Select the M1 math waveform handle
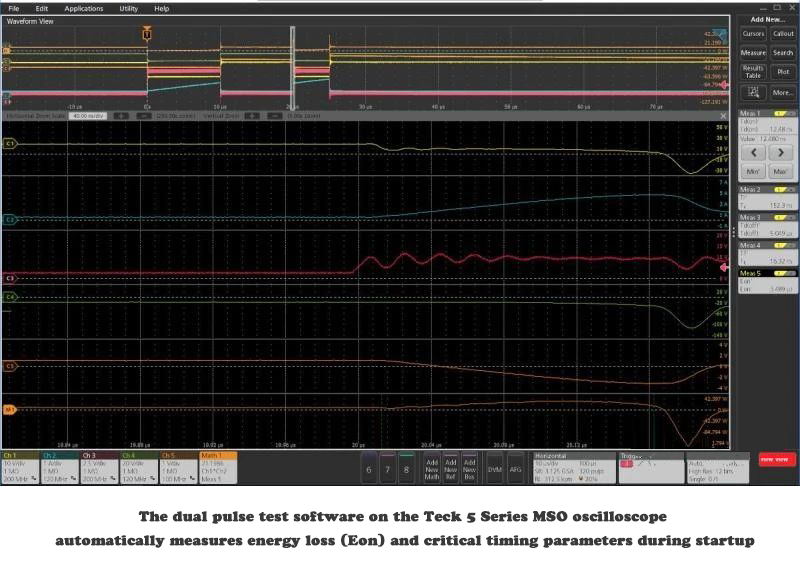Image resolution: width=800 pixels, height=569 pixels. click(x=9, y=410)
